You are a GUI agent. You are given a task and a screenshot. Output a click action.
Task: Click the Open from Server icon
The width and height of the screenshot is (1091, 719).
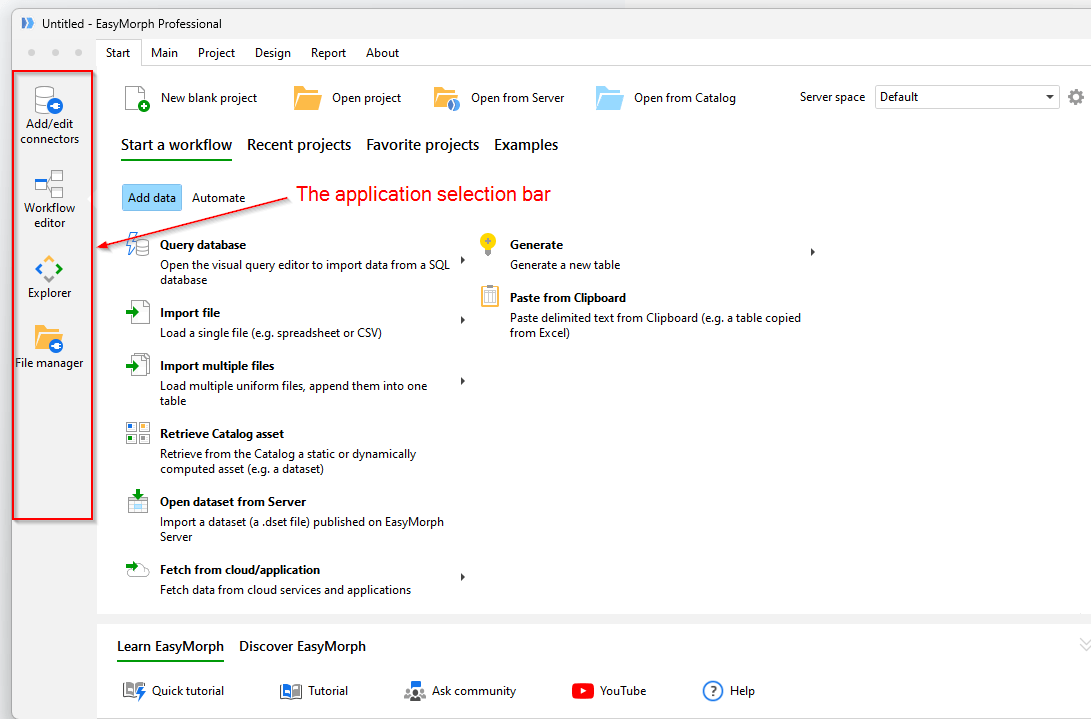coord(446,98)
